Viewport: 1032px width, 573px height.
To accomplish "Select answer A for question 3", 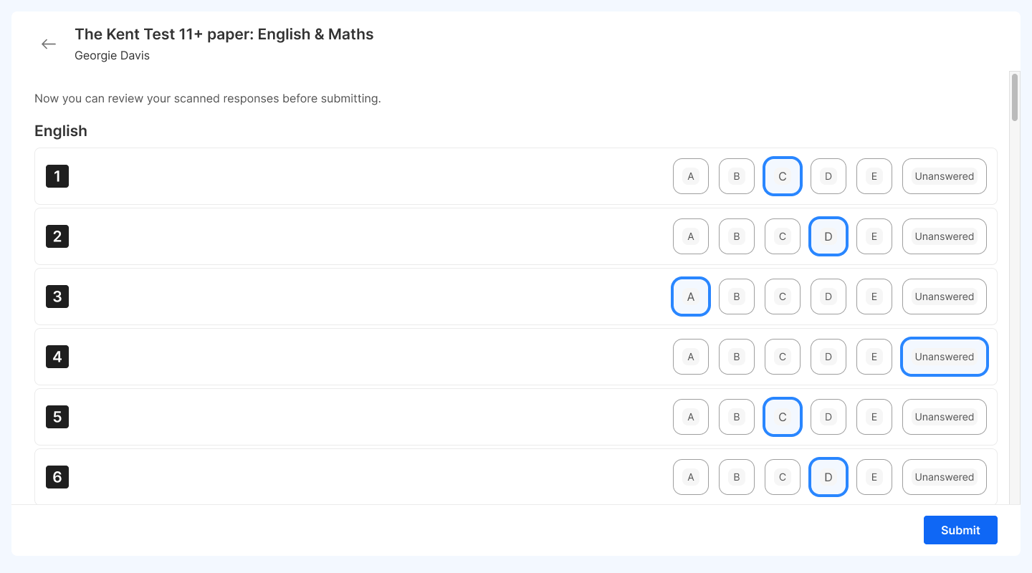I will pyautogui.click(x=690, y=297).
